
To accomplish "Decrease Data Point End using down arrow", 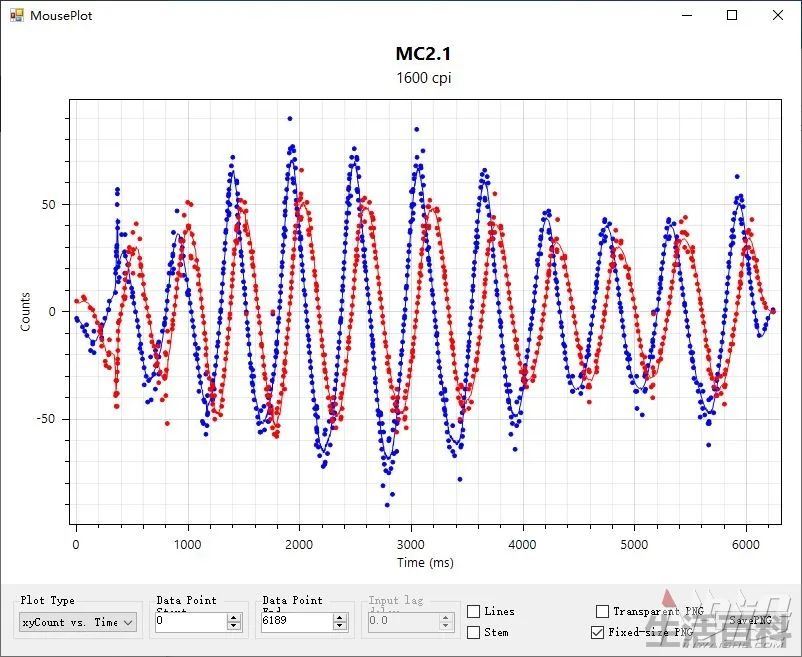I will (340, 626).
